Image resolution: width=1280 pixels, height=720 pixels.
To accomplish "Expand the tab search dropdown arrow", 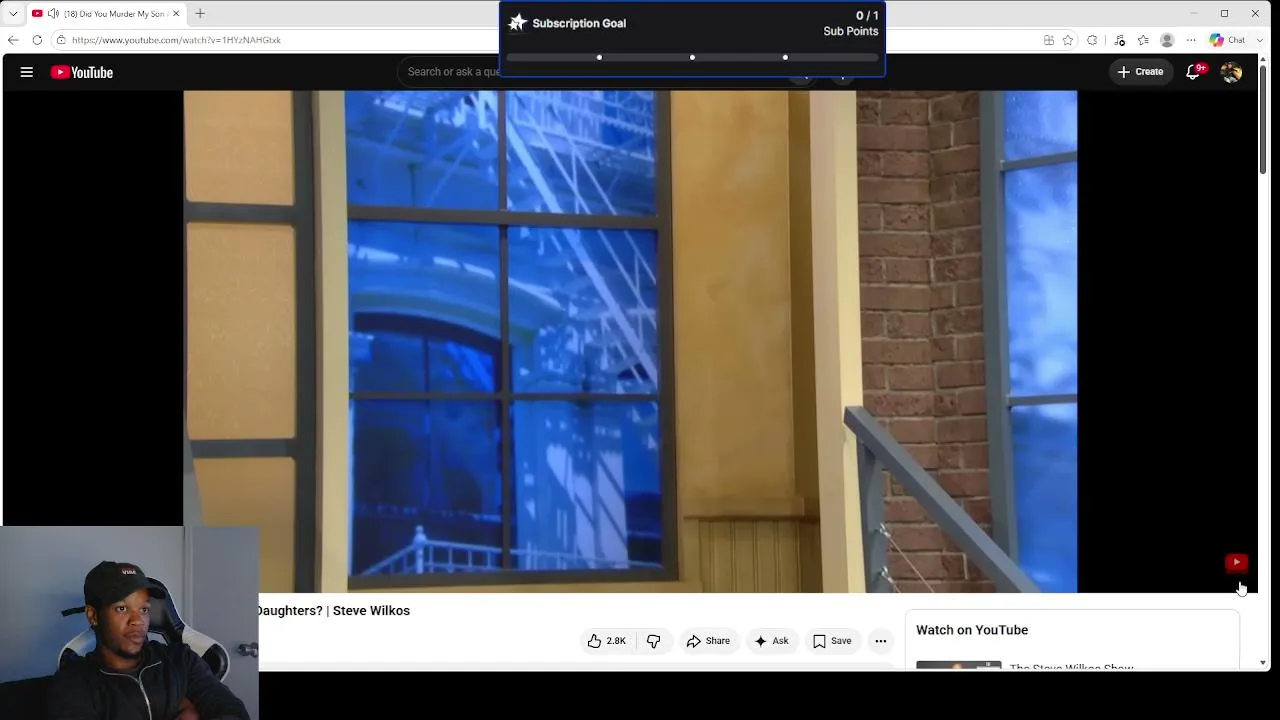I will (x=13, y=14).
